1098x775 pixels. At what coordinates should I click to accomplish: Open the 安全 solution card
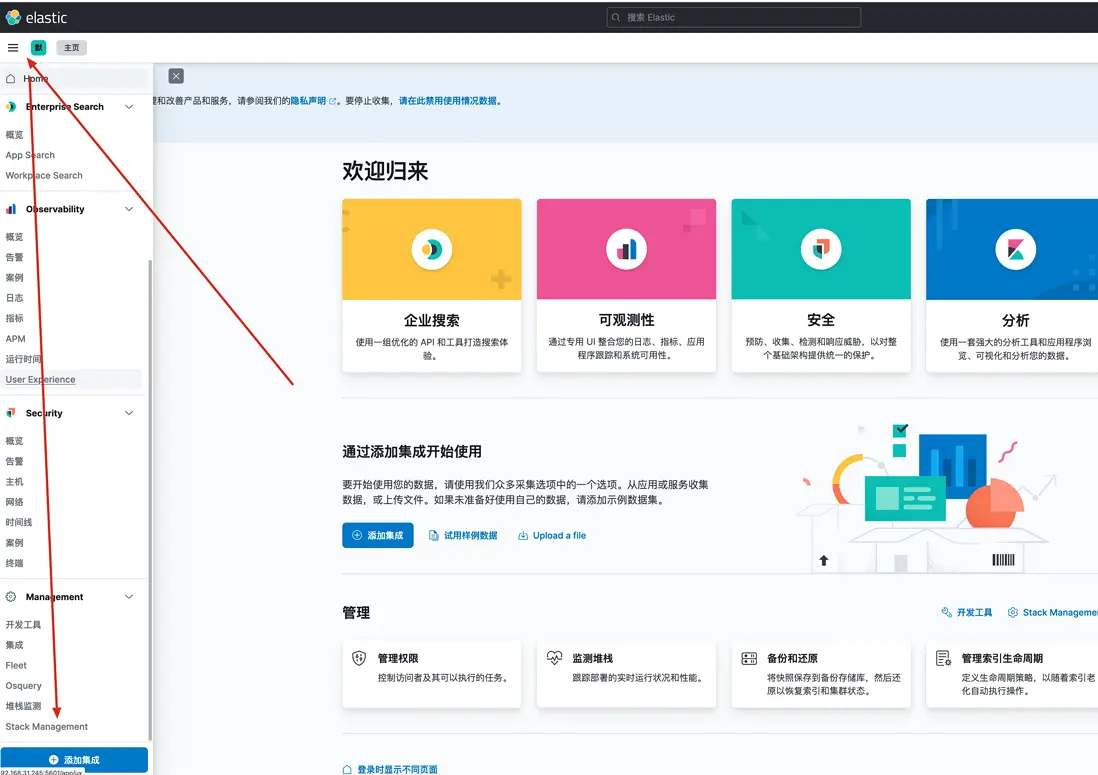(x=821, y=285)
